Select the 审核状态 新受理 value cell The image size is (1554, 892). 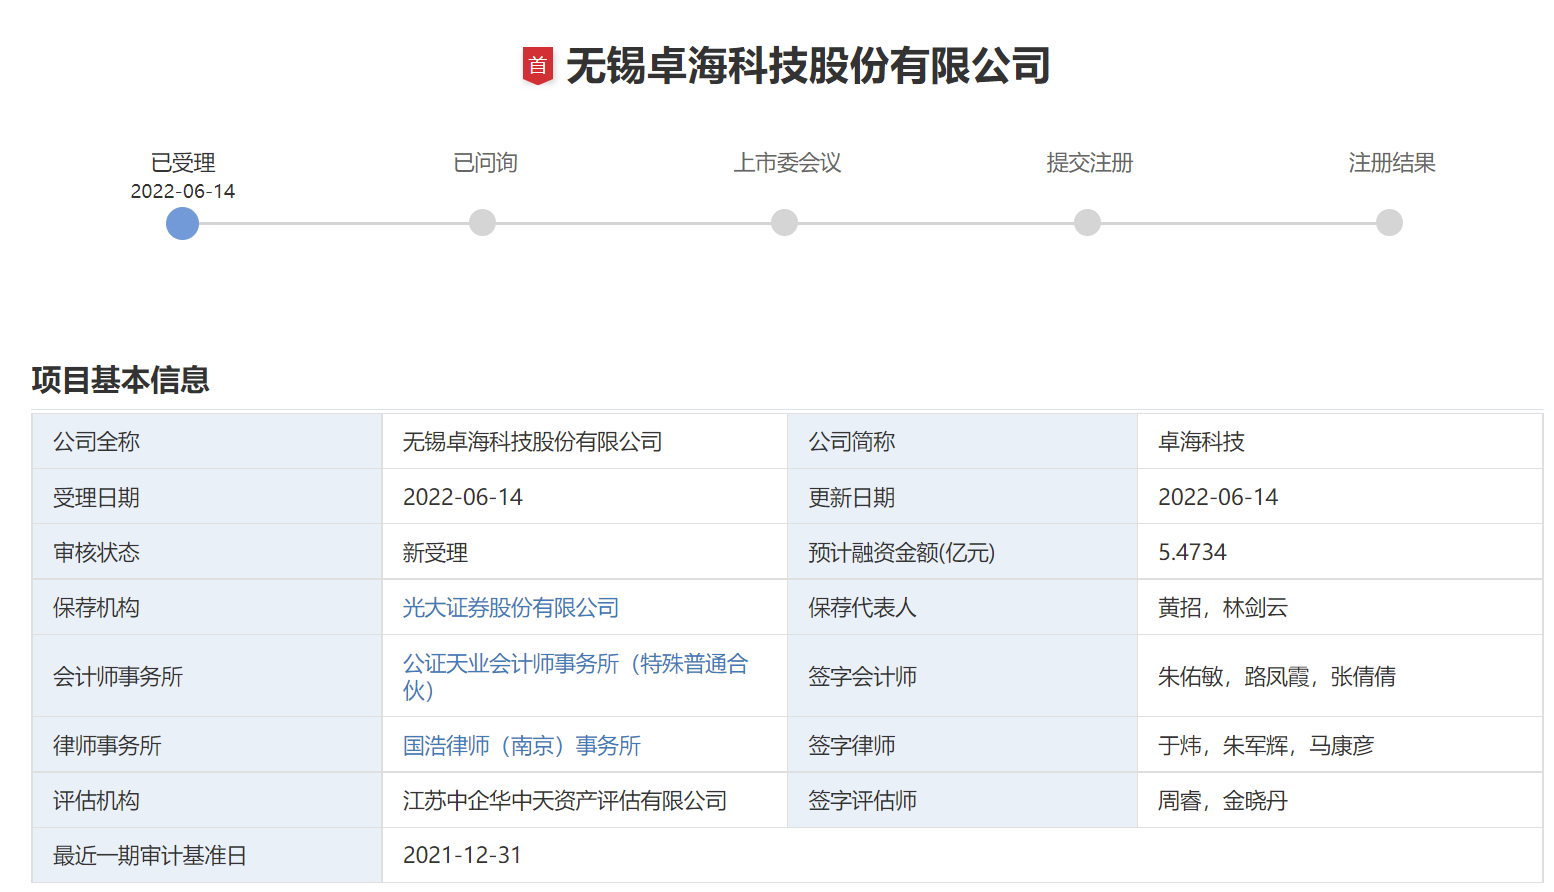click(436, 551)
